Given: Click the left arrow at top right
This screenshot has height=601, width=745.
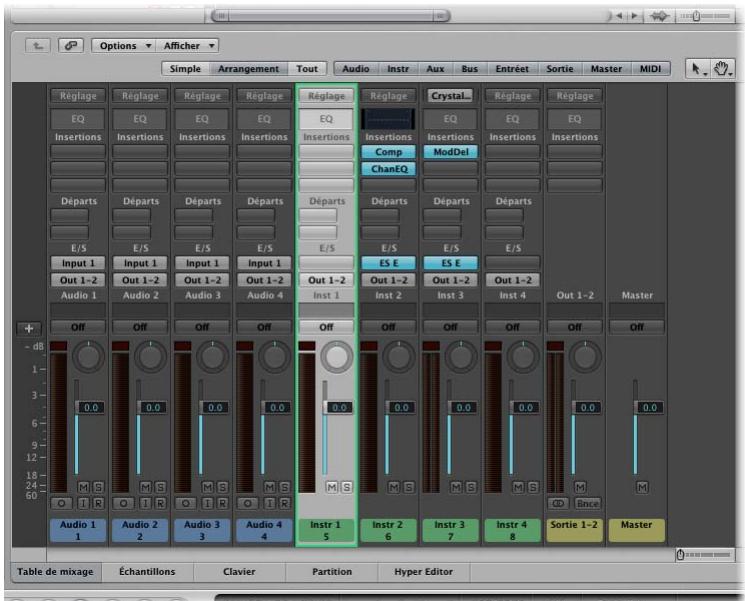Looking at the screenshot, I should 619,16.
